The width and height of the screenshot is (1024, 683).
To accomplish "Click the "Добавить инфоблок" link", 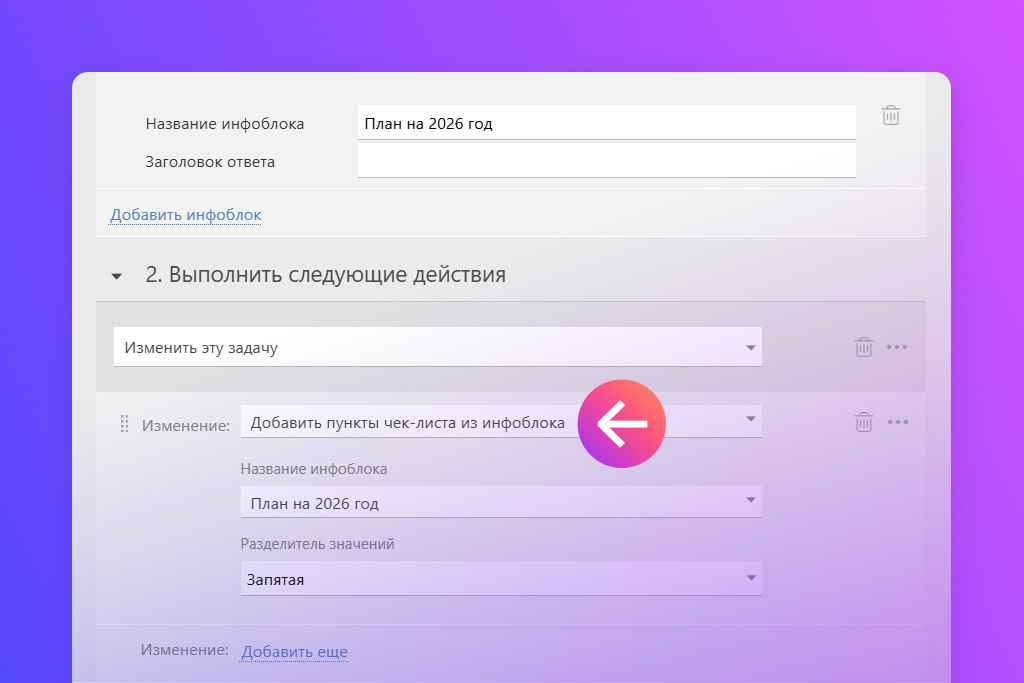I will pos(185,215).
